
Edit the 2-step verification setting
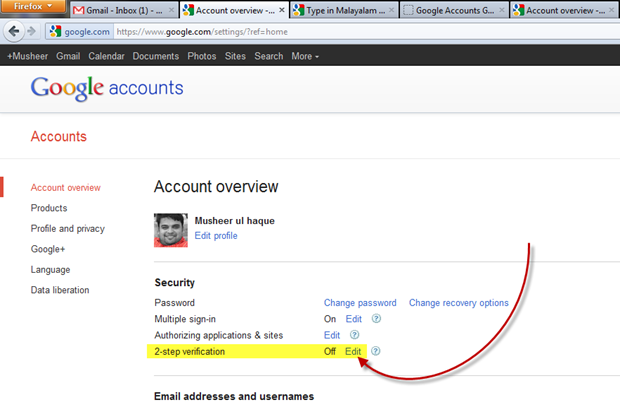point(353,352)
